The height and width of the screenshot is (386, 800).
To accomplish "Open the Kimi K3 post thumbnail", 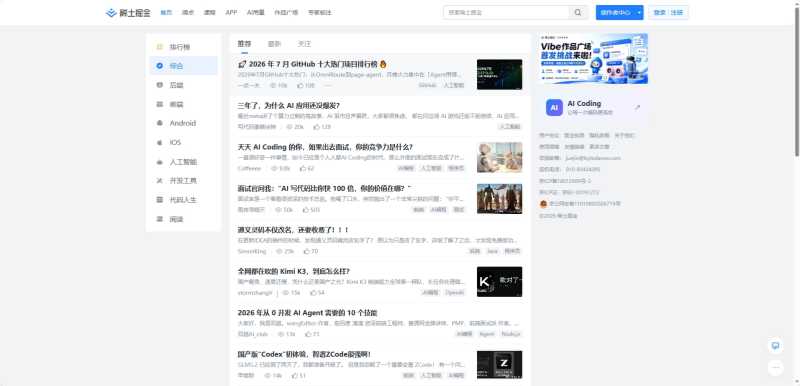I will [499, 281].
